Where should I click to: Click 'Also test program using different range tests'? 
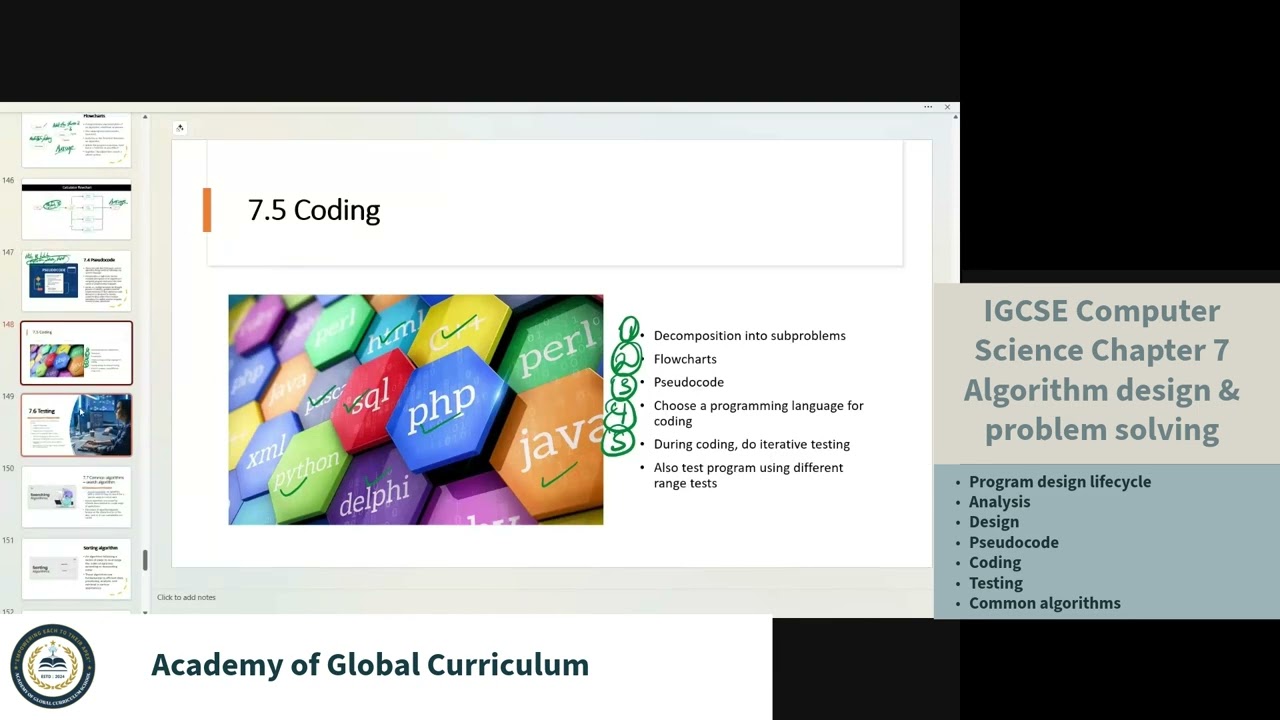(x=748, y=475)
